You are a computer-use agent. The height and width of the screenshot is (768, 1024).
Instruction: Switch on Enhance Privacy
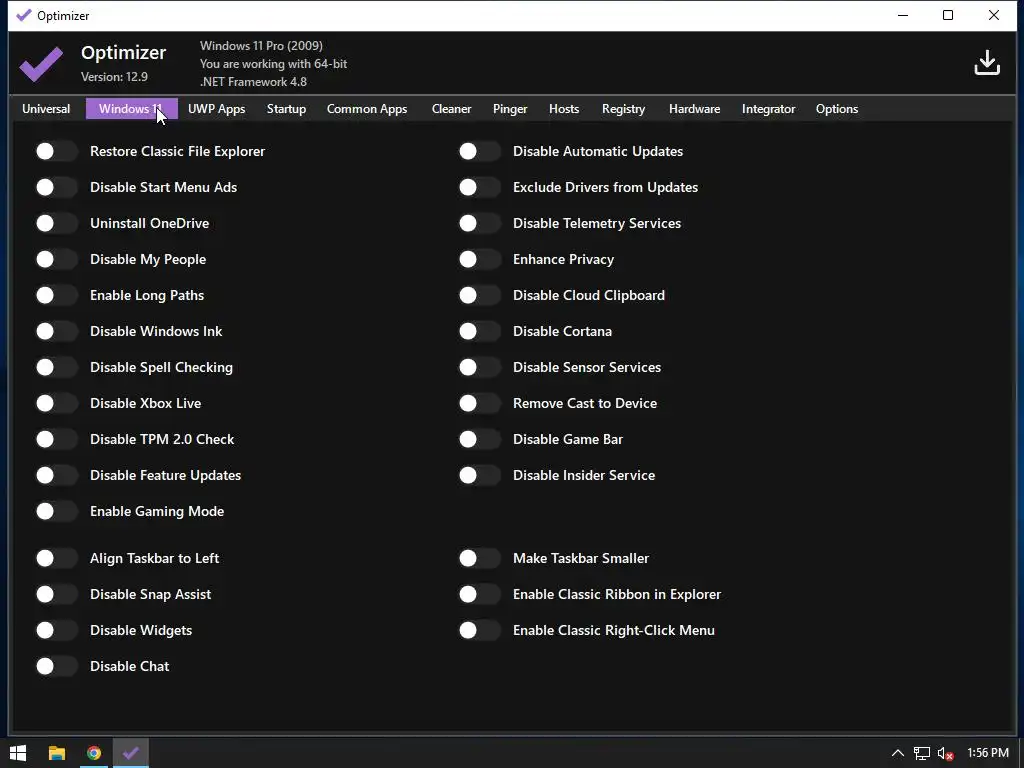click(479, 259)
